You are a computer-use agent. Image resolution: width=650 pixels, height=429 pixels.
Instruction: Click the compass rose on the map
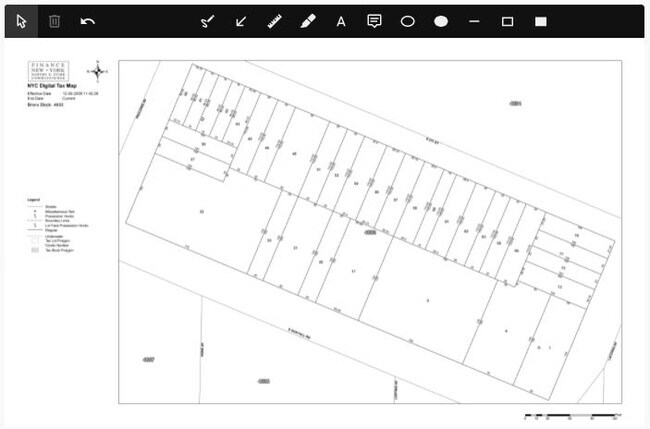[x=98, y=69]
